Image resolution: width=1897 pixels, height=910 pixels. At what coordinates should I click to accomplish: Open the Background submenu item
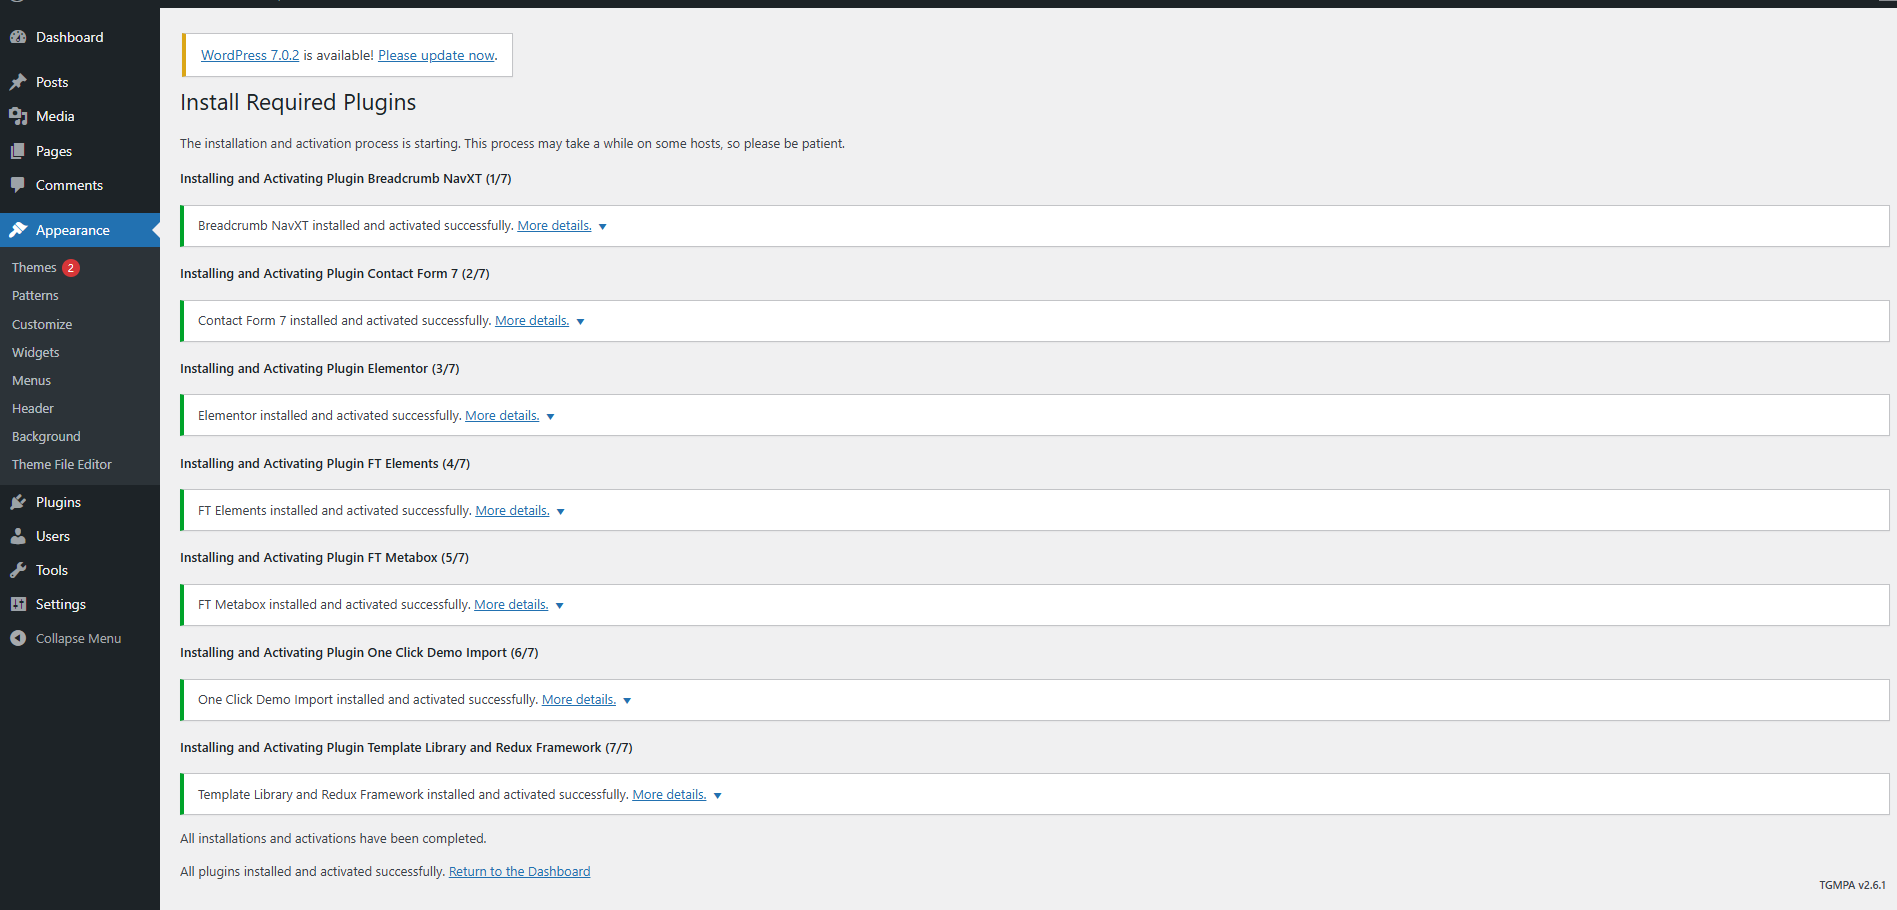pyautogui.click(x=46, y=437)
